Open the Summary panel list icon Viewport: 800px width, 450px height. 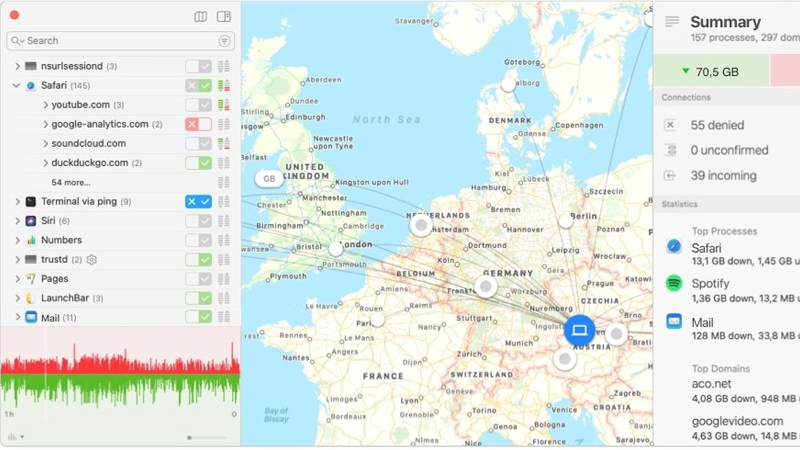pyautogui.click(x=672, y=22)
